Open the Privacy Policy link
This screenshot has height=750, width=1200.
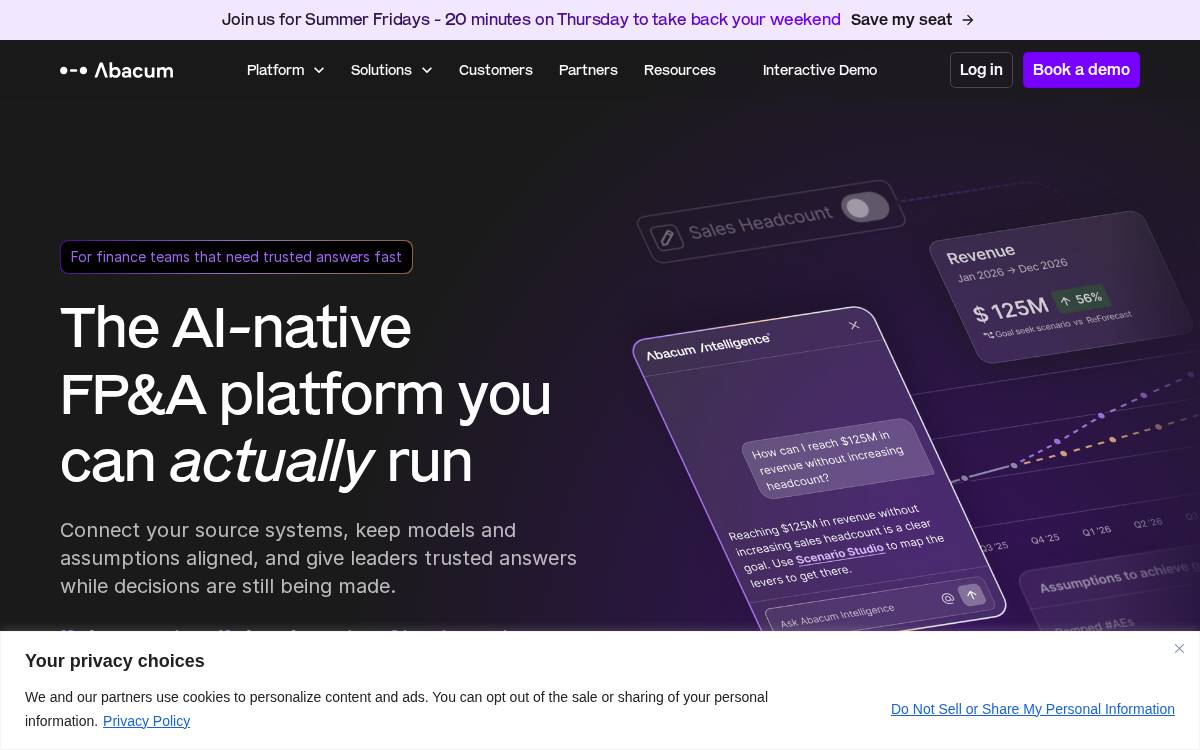pos(146,721)
